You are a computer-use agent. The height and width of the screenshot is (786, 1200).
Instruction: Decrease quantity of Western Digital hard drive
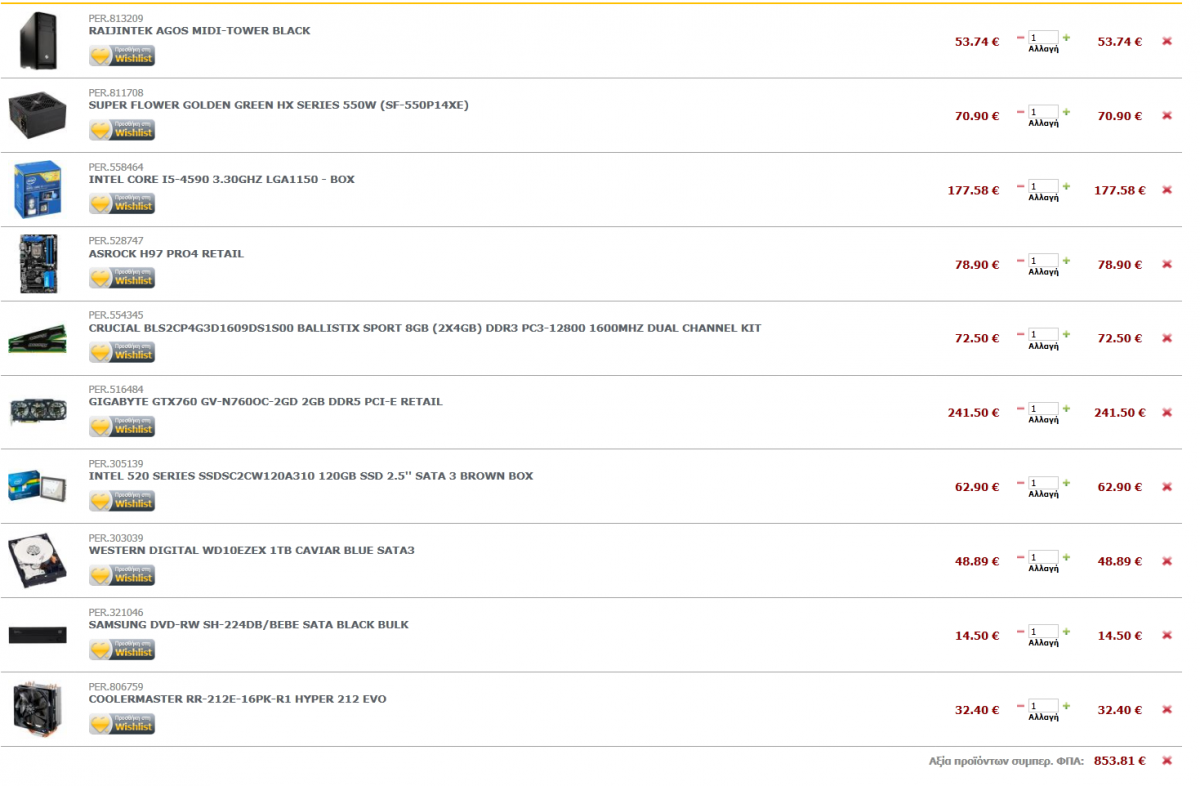point(1021,557)
